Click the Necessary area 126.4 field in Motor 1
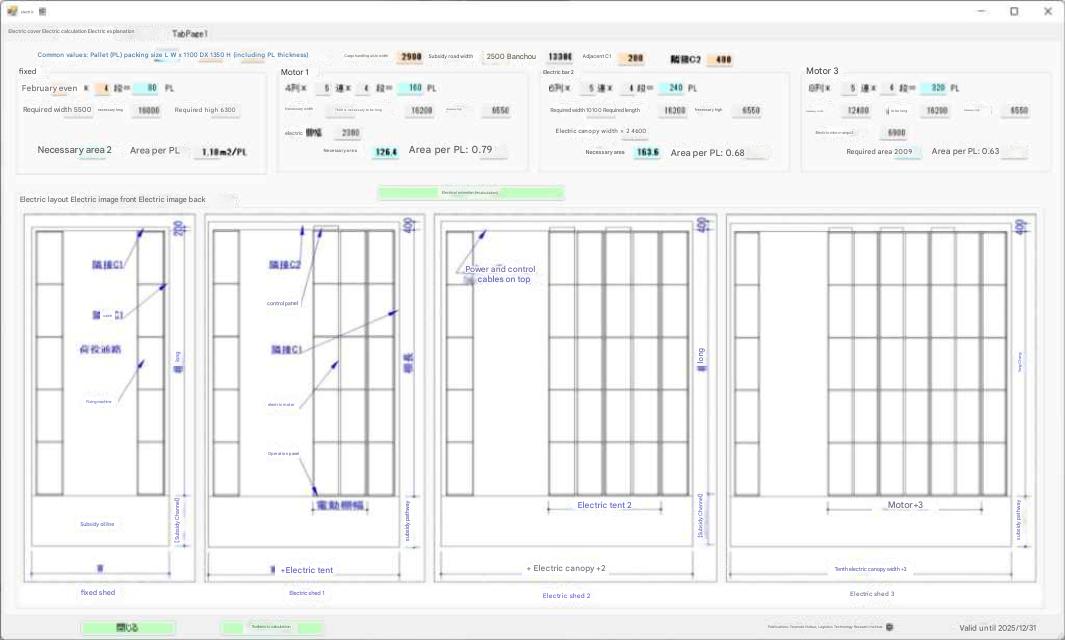1065x640 pixels. click(385, 152)
